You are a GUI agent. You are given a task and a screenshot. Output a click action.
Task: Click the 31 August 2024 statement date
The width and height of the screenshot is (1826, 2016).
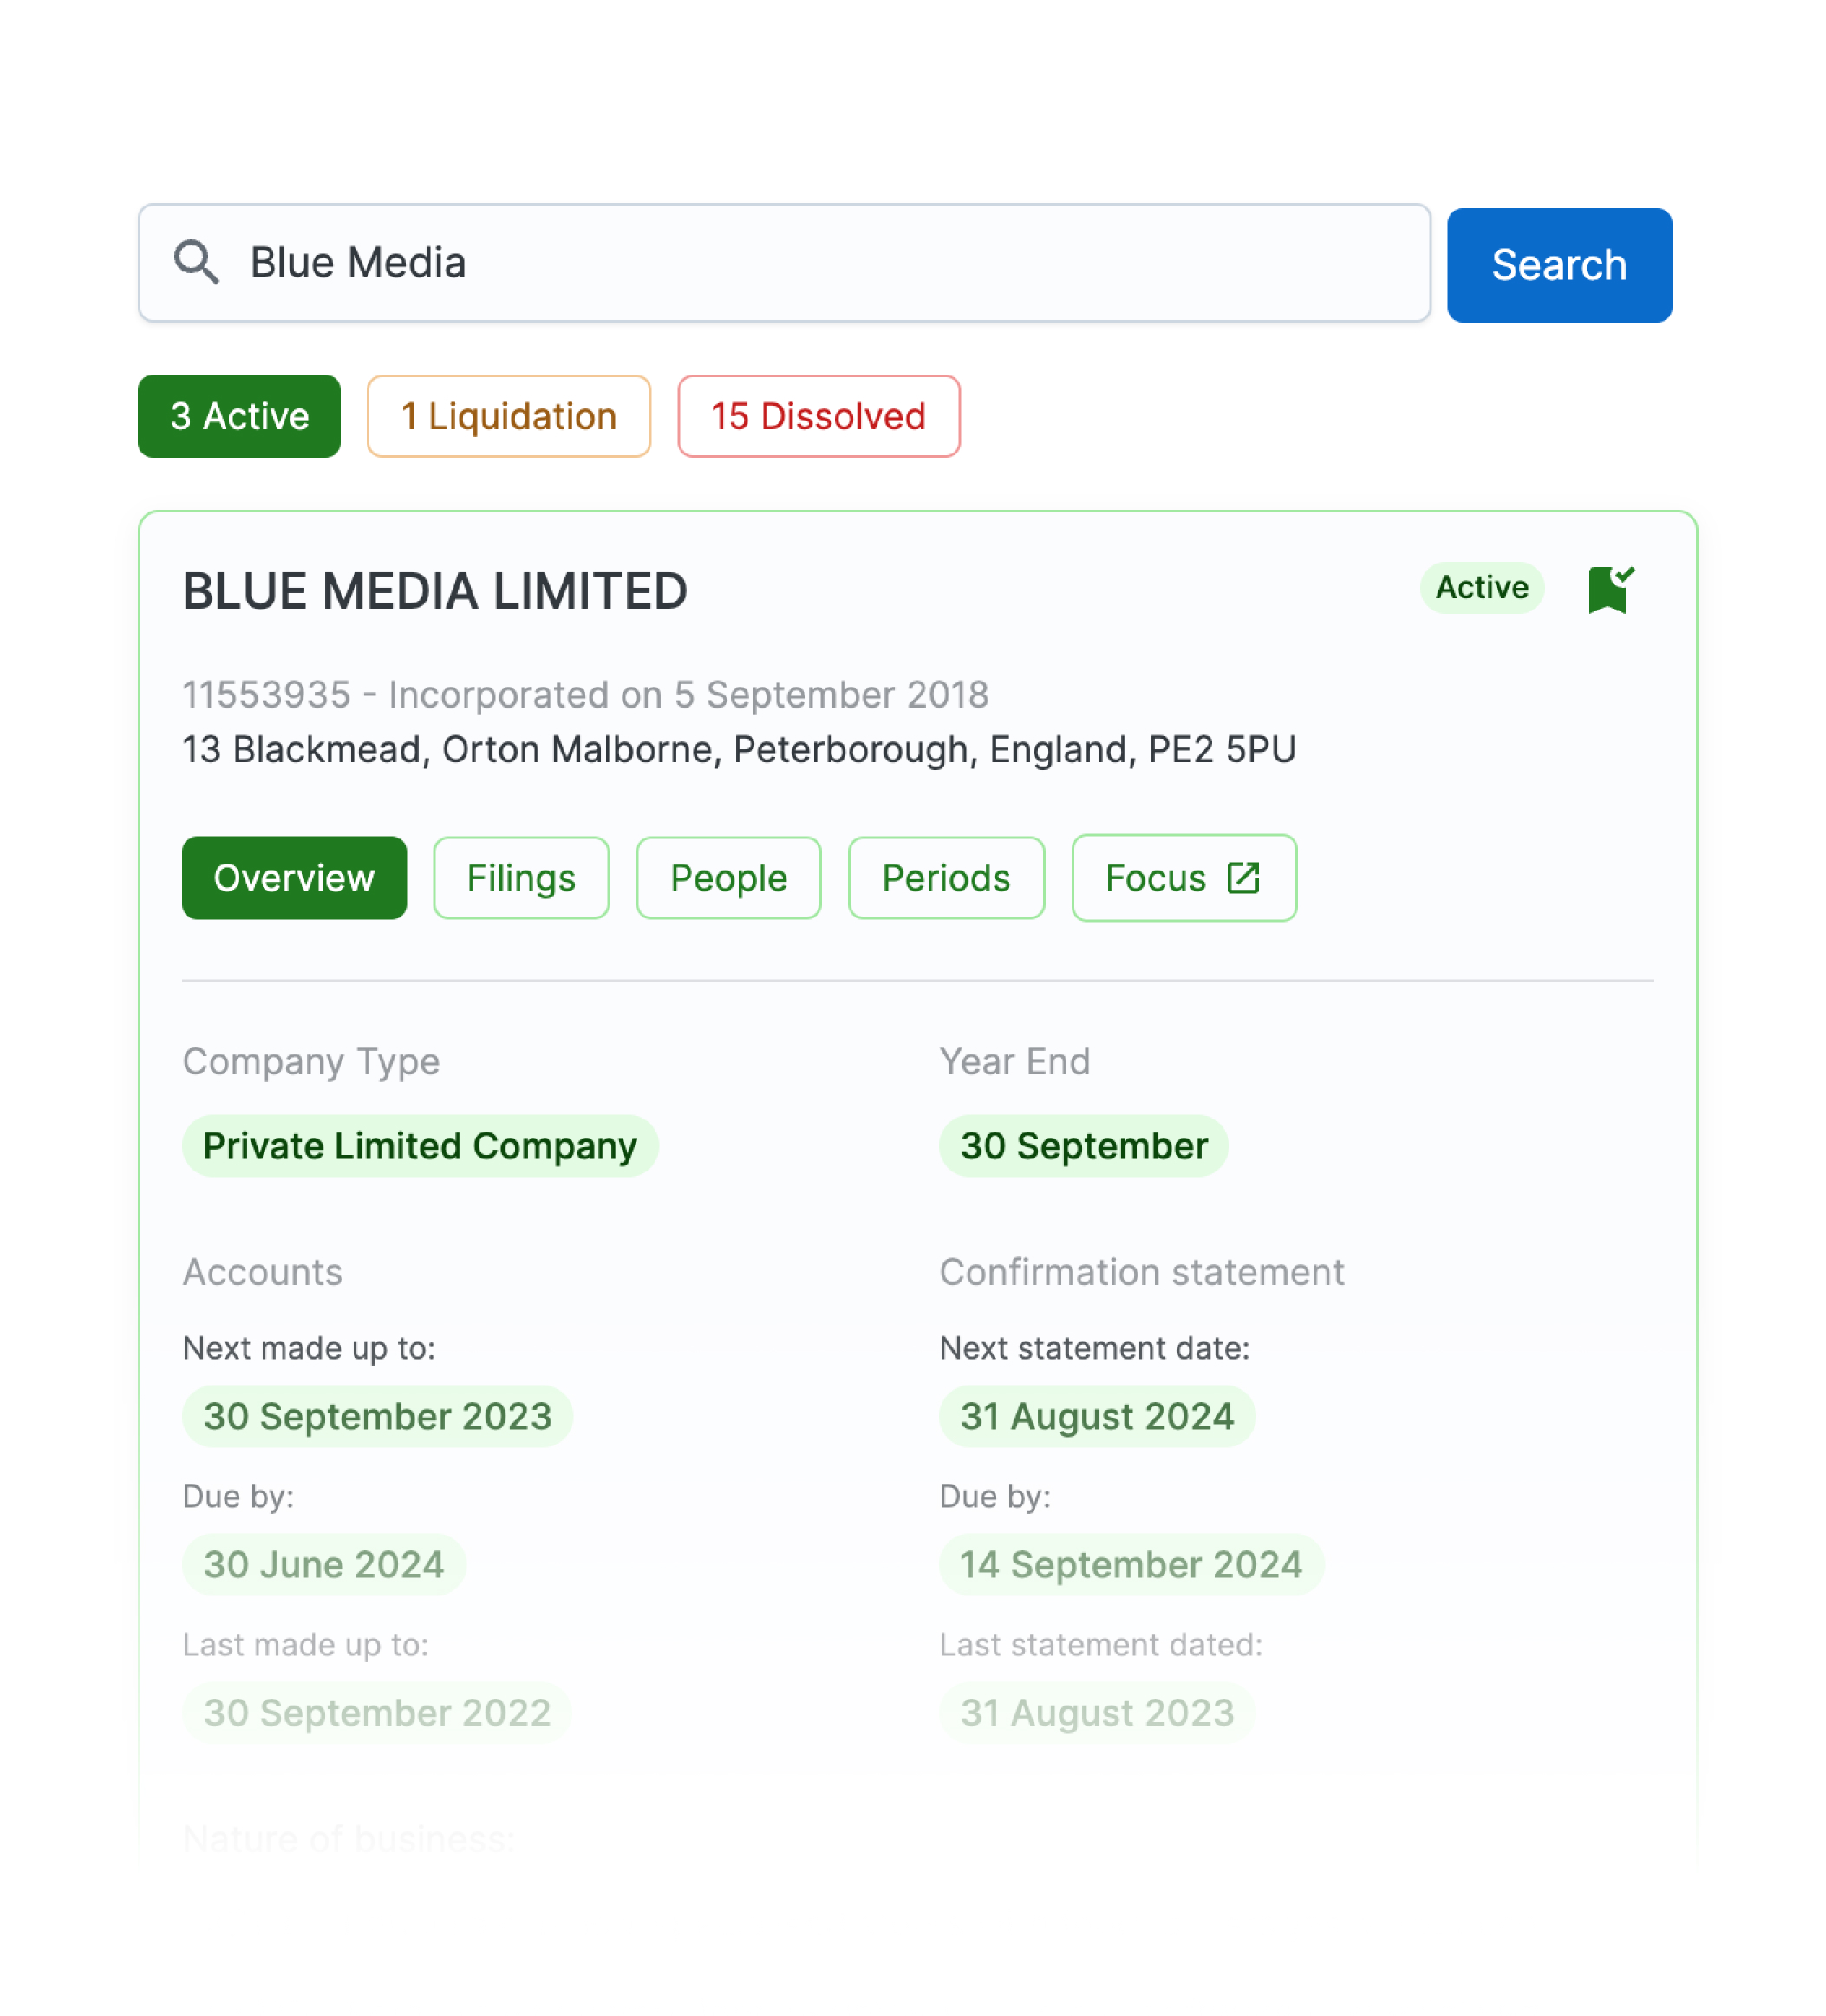pos(1097,1416)
